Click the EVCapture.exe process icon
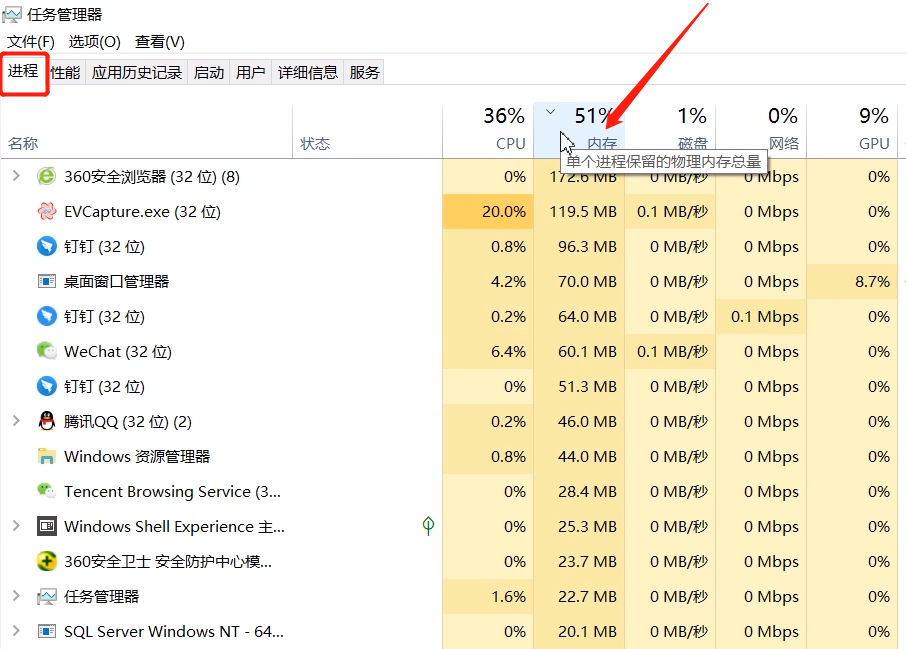906x649 pixels. coord(47,211)
